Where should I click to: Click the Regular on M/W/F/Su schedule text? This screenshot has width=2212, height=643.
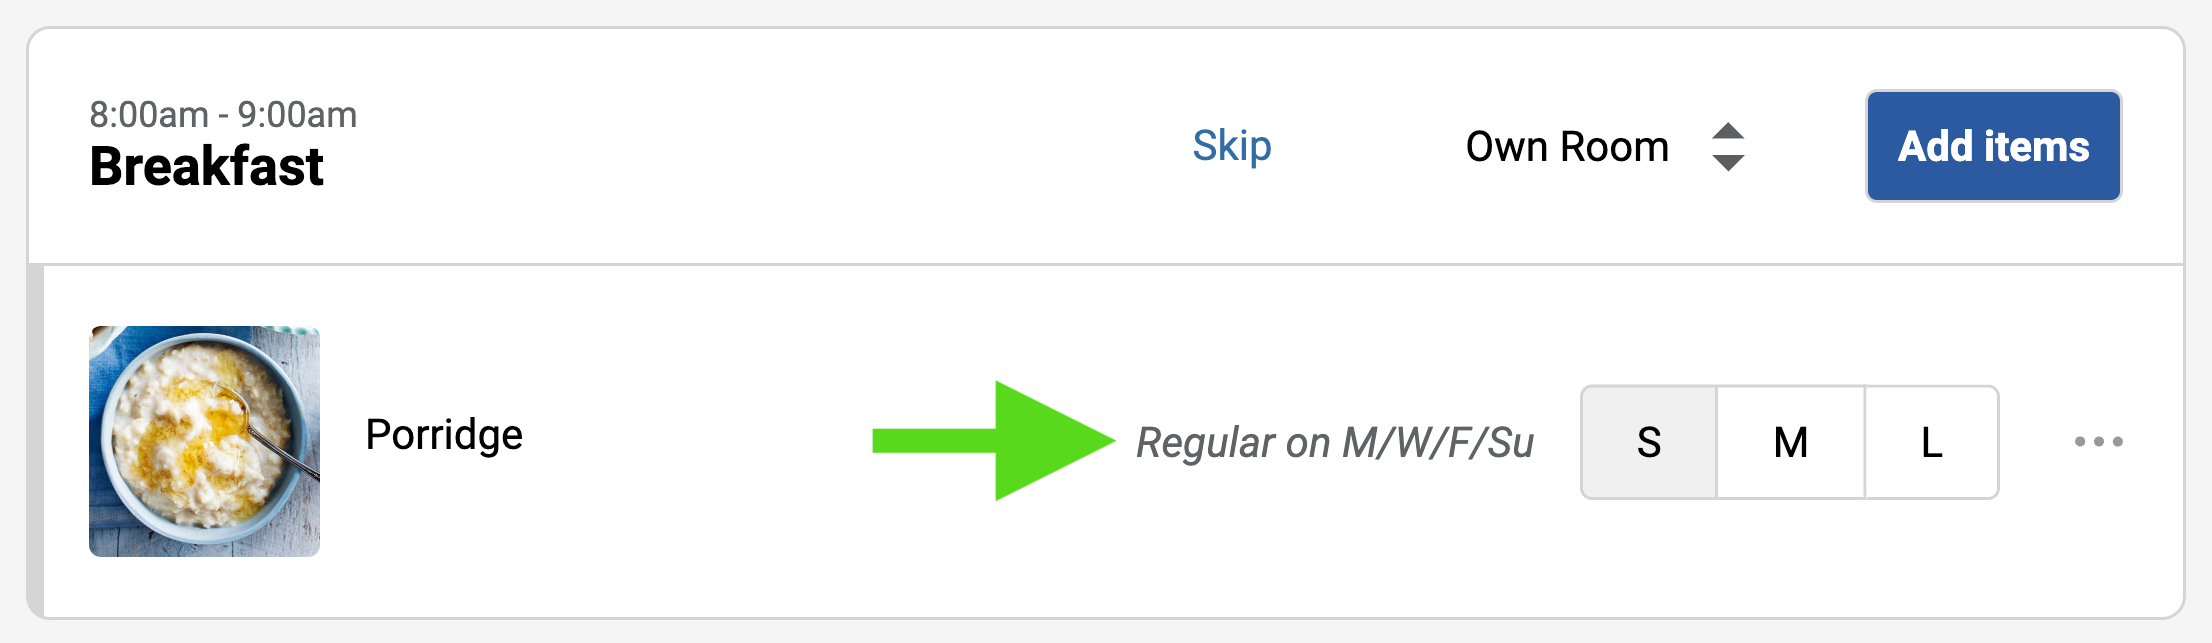click(x=1335, y=442)
